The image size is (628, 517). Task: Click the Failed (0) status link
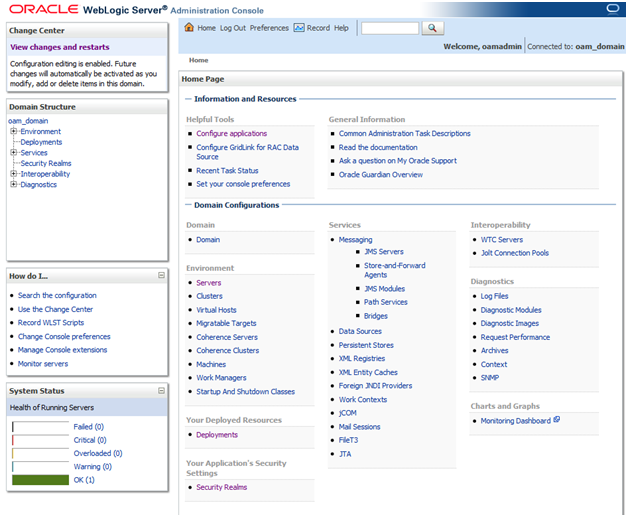pos(89,427)
